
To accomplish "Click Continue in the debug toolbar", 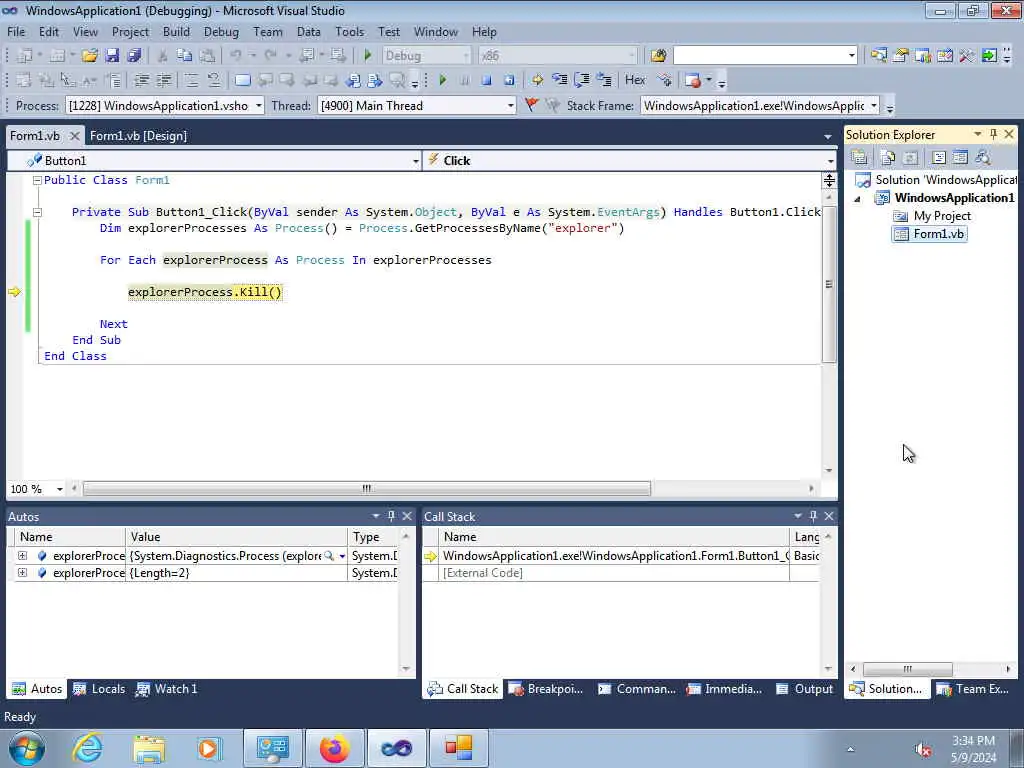I will 442,80.
